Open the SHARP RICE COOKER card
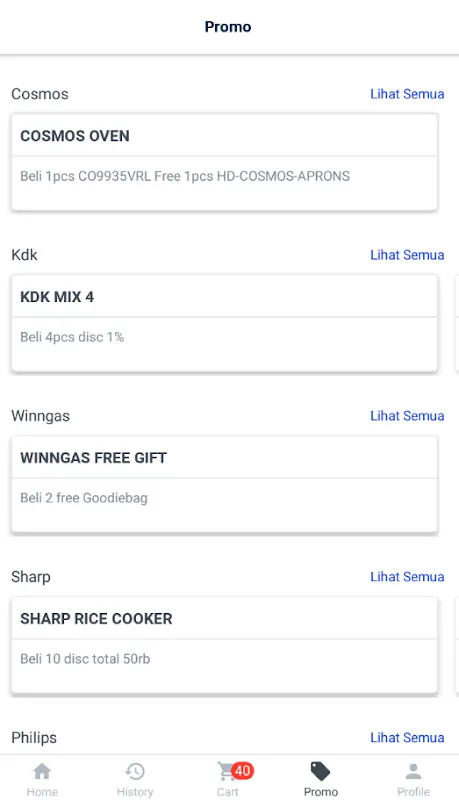 (x=224, y=645)
